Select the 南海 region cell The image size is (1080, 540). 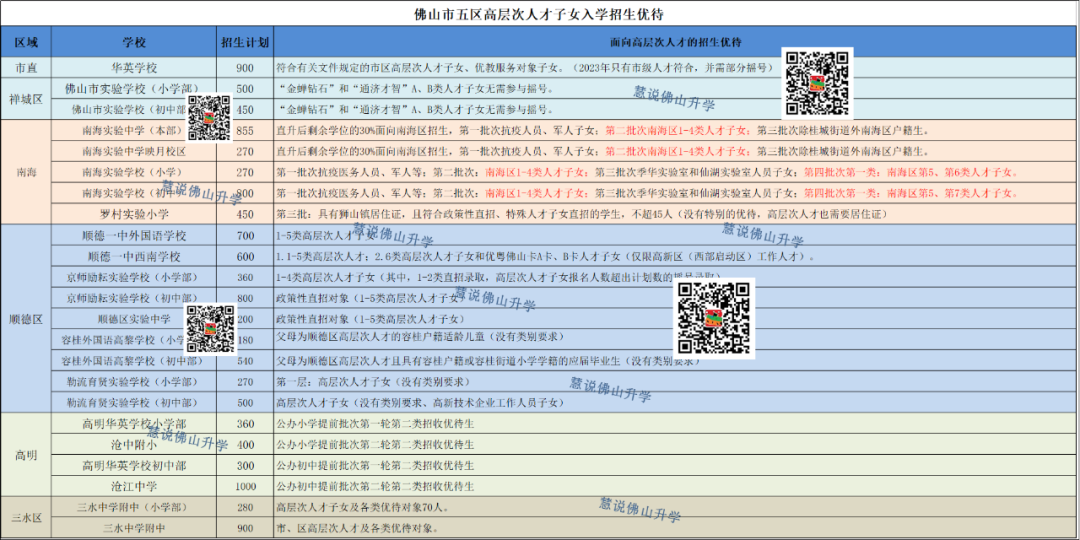click(x=26, y=172)
